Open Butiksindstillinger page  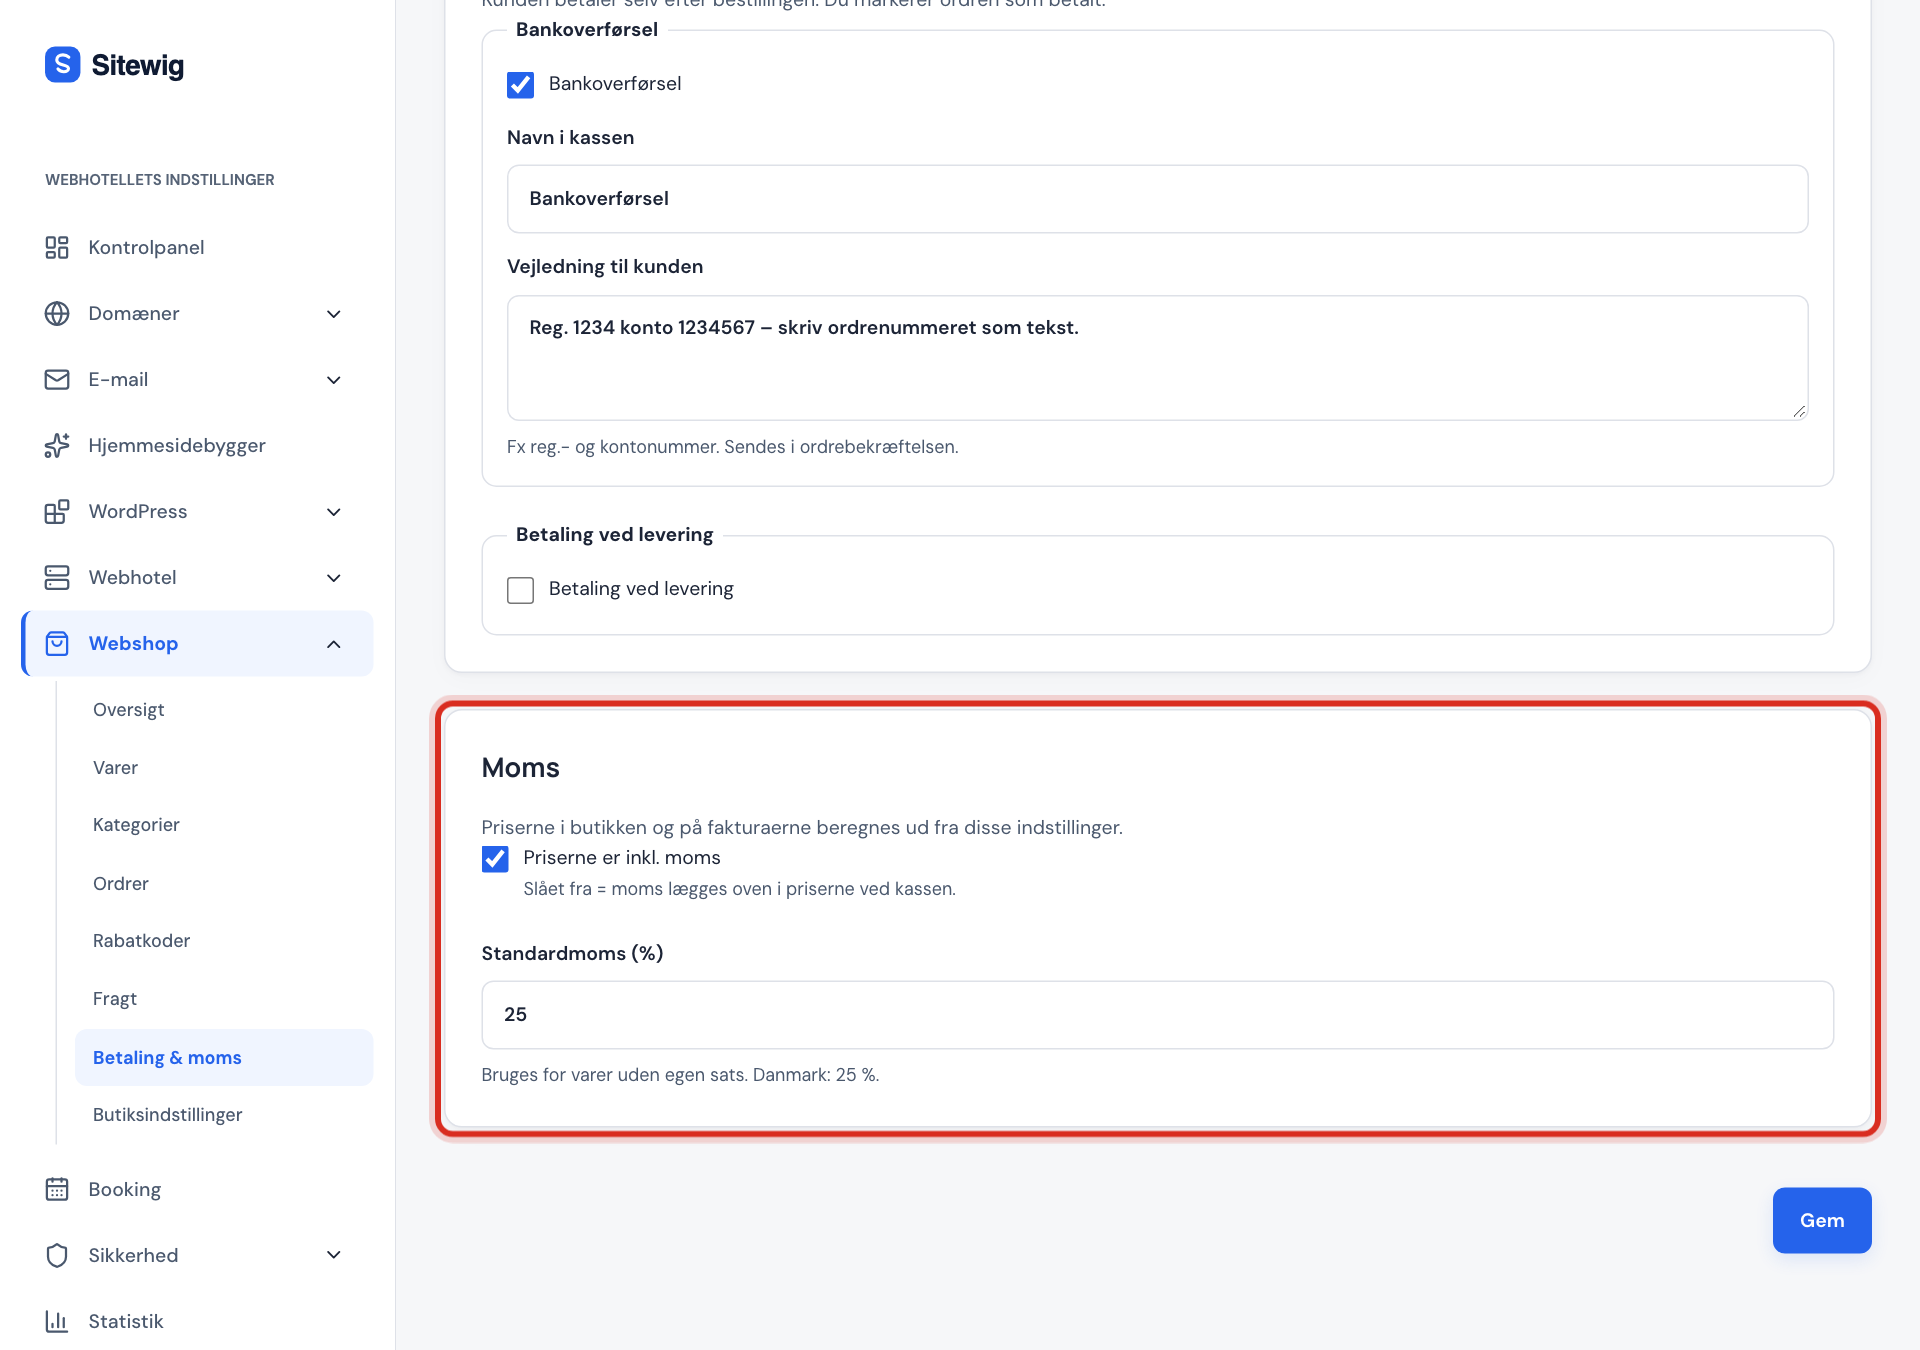[167, 1114]
